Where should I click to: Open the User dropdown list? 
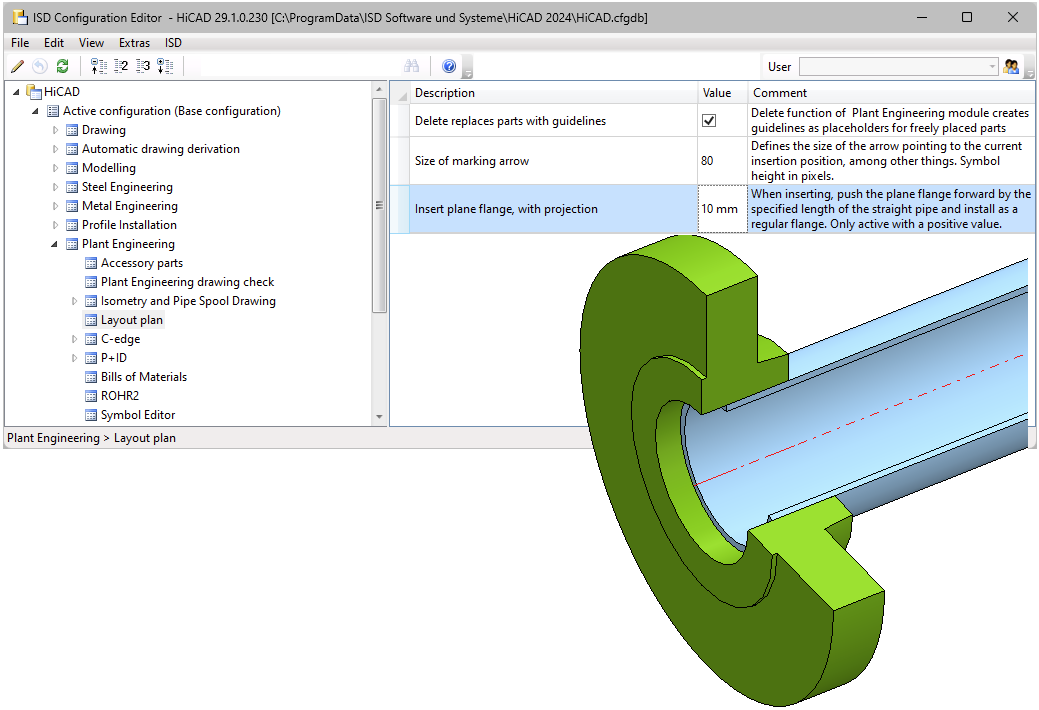992,67
